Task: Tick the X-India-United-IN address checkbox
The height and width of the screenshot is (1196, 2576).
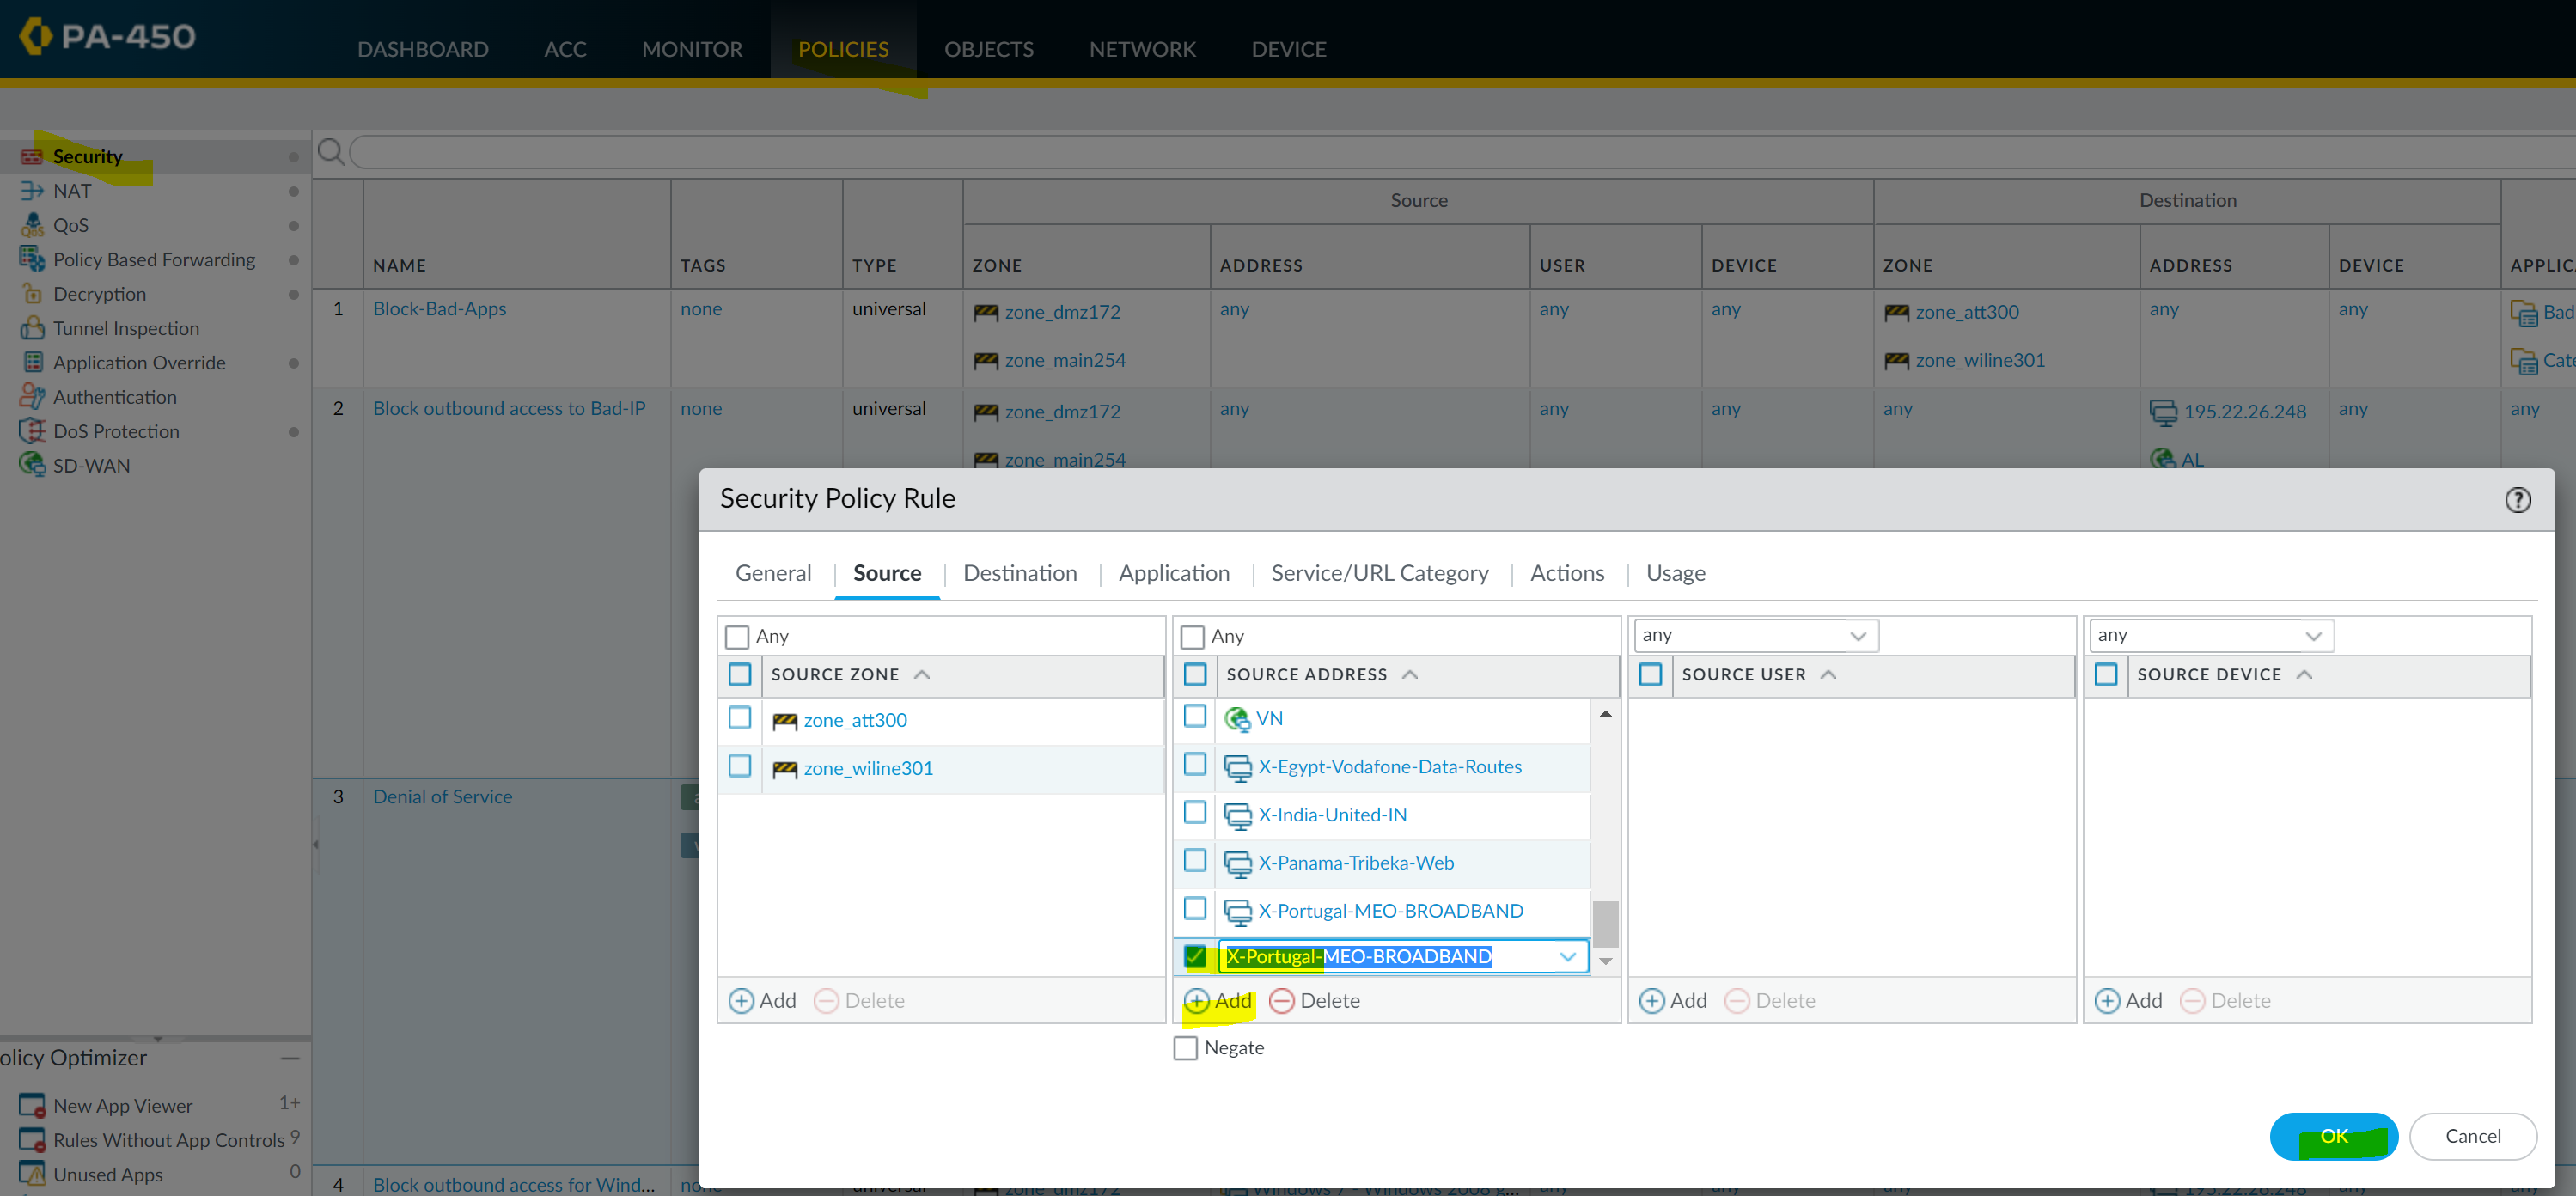Action: 1194,812
